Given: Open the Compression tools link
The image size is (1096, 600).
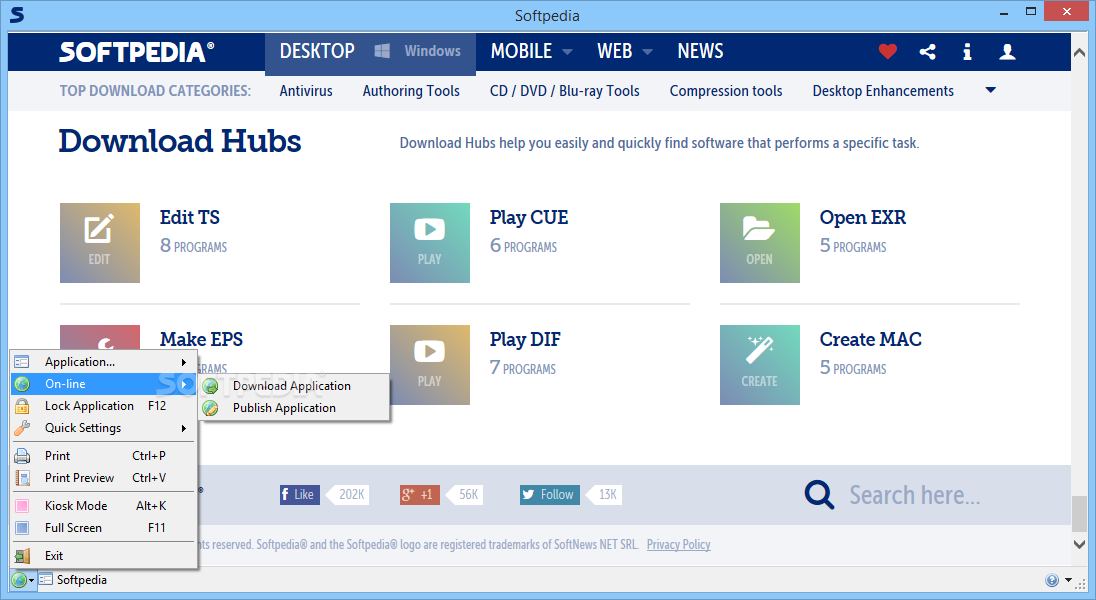Looking at the screenshot, I should point(726,91).
